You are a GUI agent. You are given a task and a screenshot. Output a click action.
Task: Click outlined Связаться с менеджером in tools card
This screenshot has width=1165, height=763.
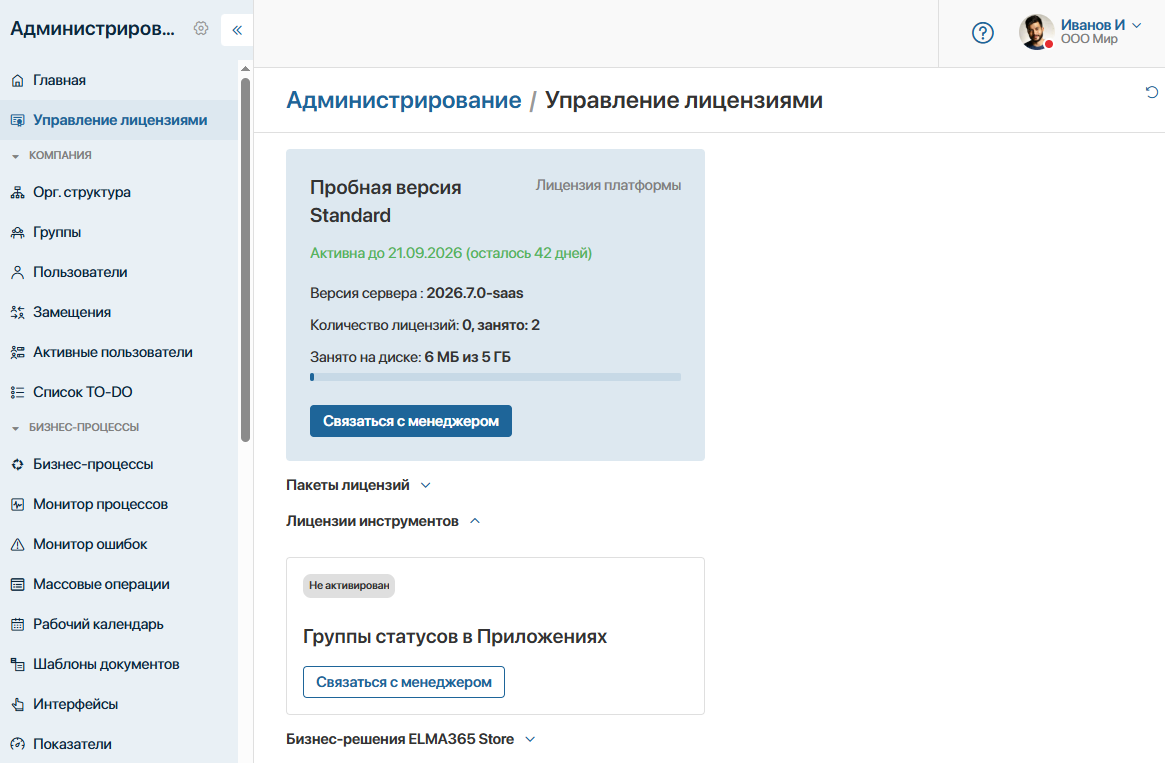point(403,682)
